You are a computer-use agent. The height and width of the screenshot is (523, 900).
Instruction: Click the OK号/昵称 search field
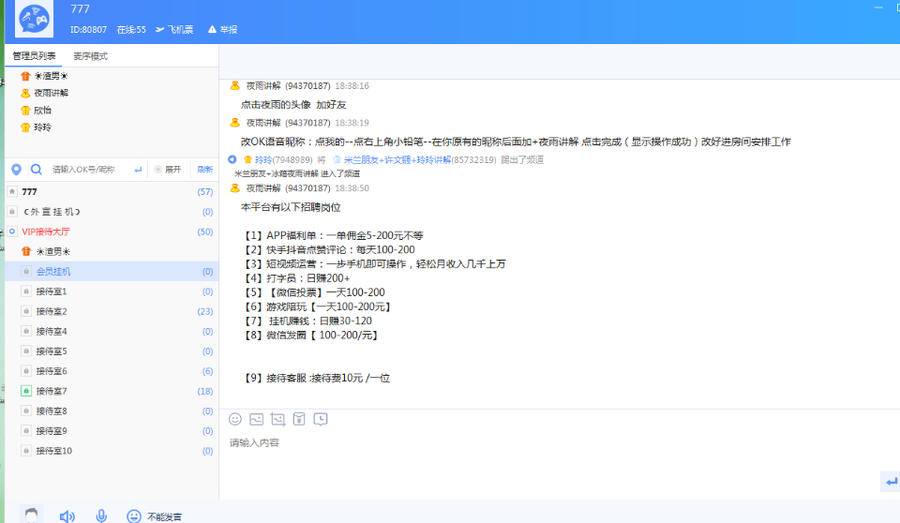click(x=85, y=170)
